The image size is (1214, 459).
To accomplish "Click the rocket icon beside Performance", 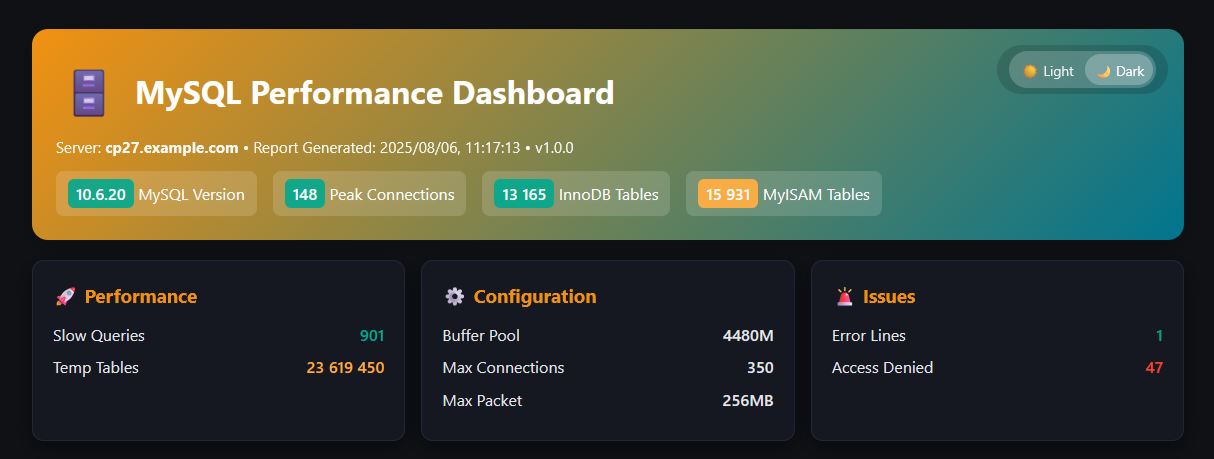I will pyautogui.click(x=65, y=296).
